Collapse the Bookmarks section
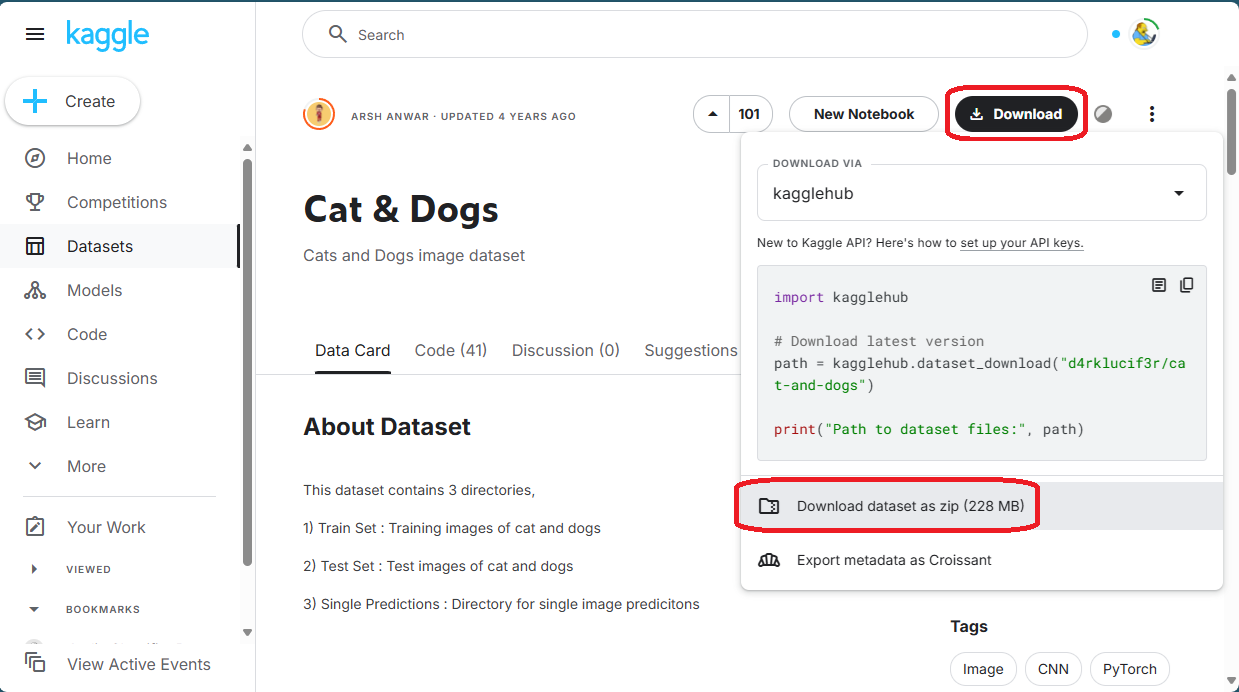 coord(34,609)
